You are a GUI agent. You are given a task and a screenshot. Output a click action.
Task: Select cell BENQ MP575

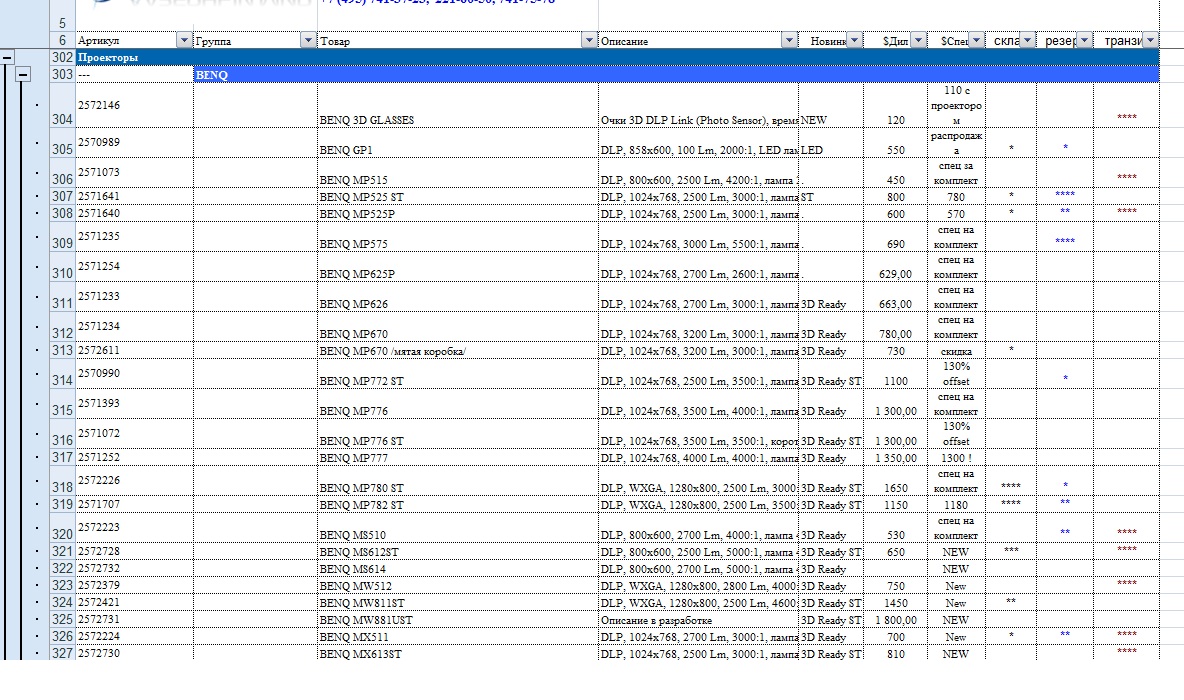click(x=458, y=237)
